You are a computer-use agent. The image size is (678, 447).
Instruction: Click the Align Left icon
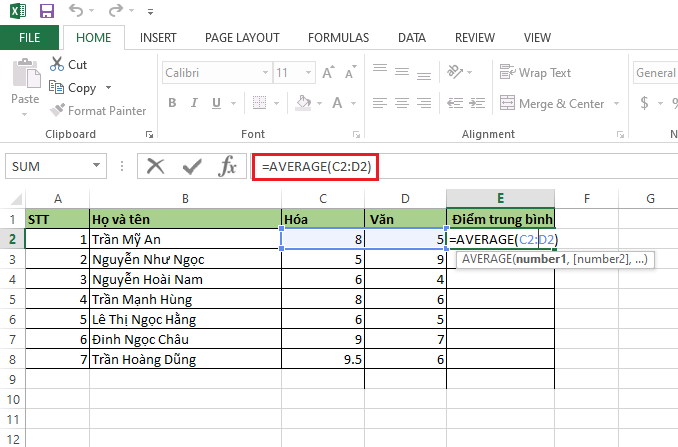(x=380, y=103)
